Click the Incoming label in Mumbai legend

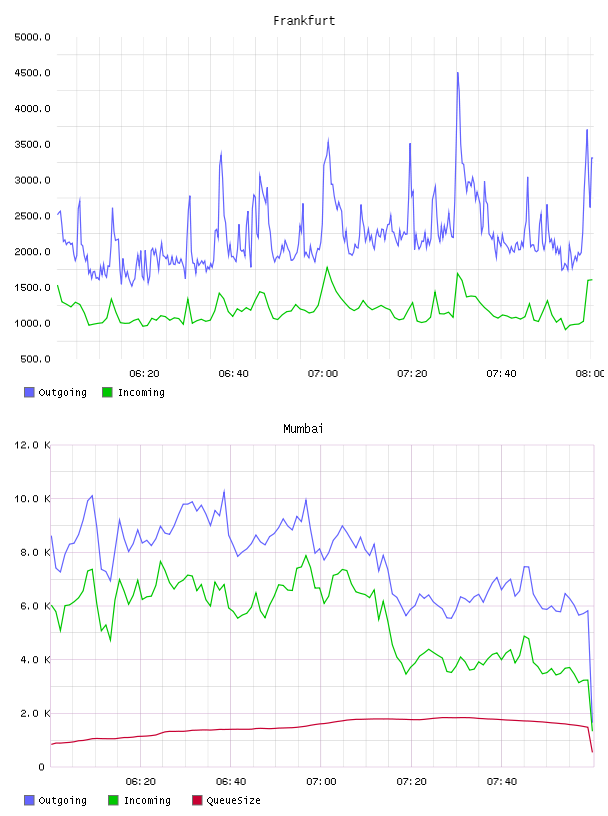147,800
